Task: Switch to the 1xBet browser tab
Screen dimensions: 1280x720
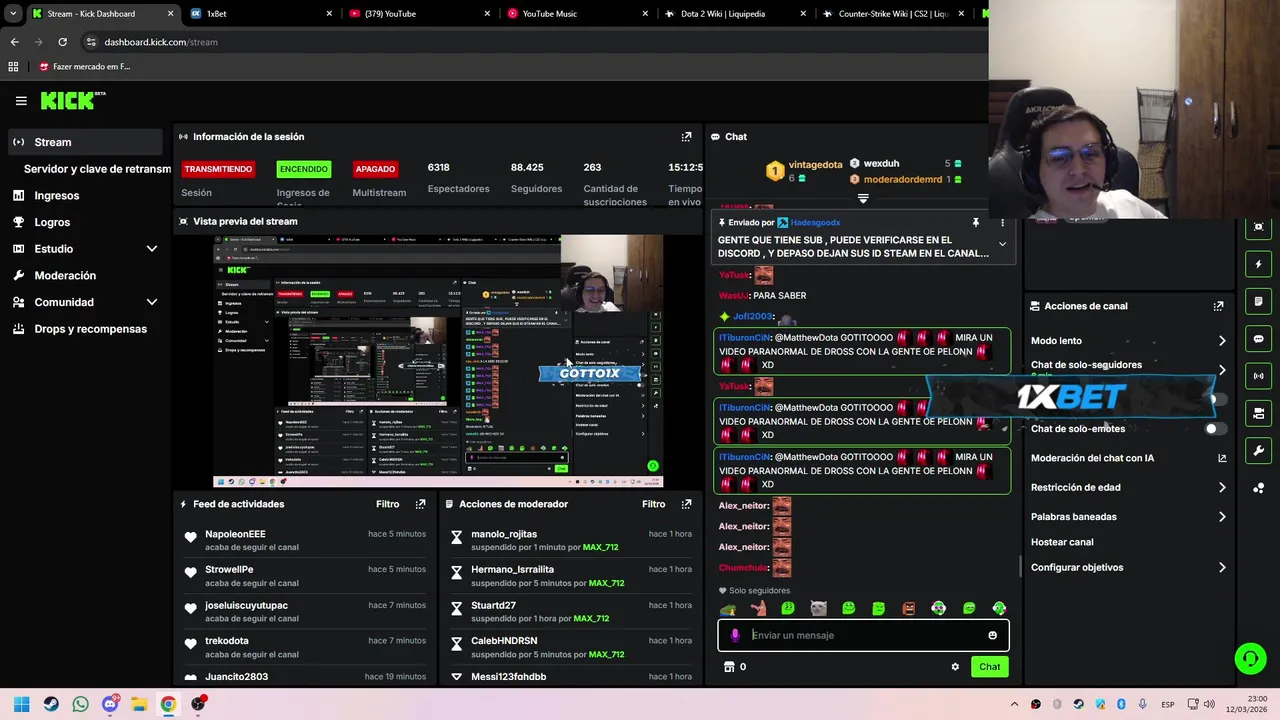Action: pyautogui.click(x=260, y=14)
